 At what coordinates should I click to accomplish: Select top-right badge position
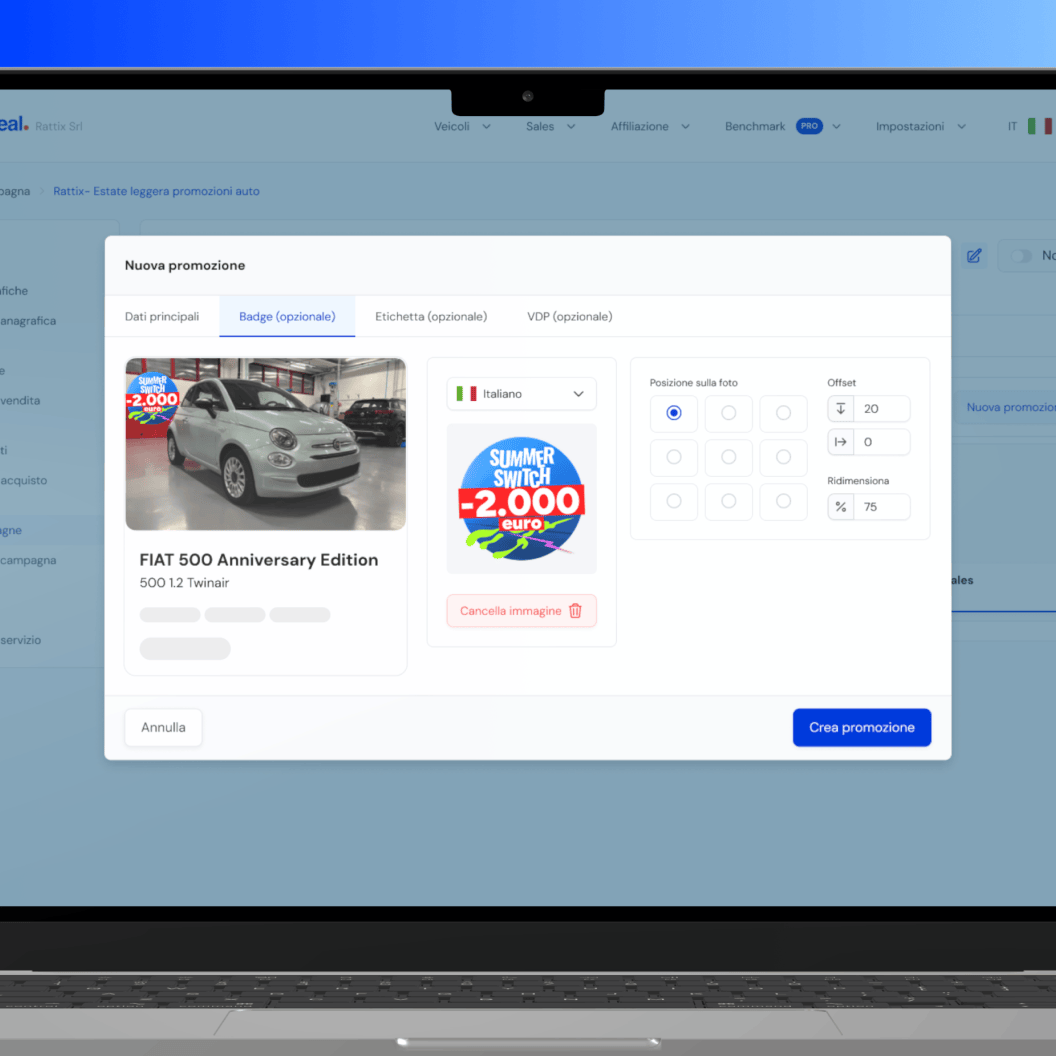(783, 413)
